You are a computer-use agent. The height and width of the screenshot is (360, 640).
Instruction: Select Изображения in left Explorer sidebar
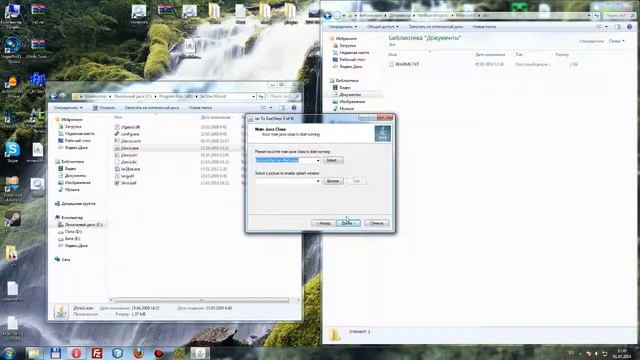(x=78, y=182)
